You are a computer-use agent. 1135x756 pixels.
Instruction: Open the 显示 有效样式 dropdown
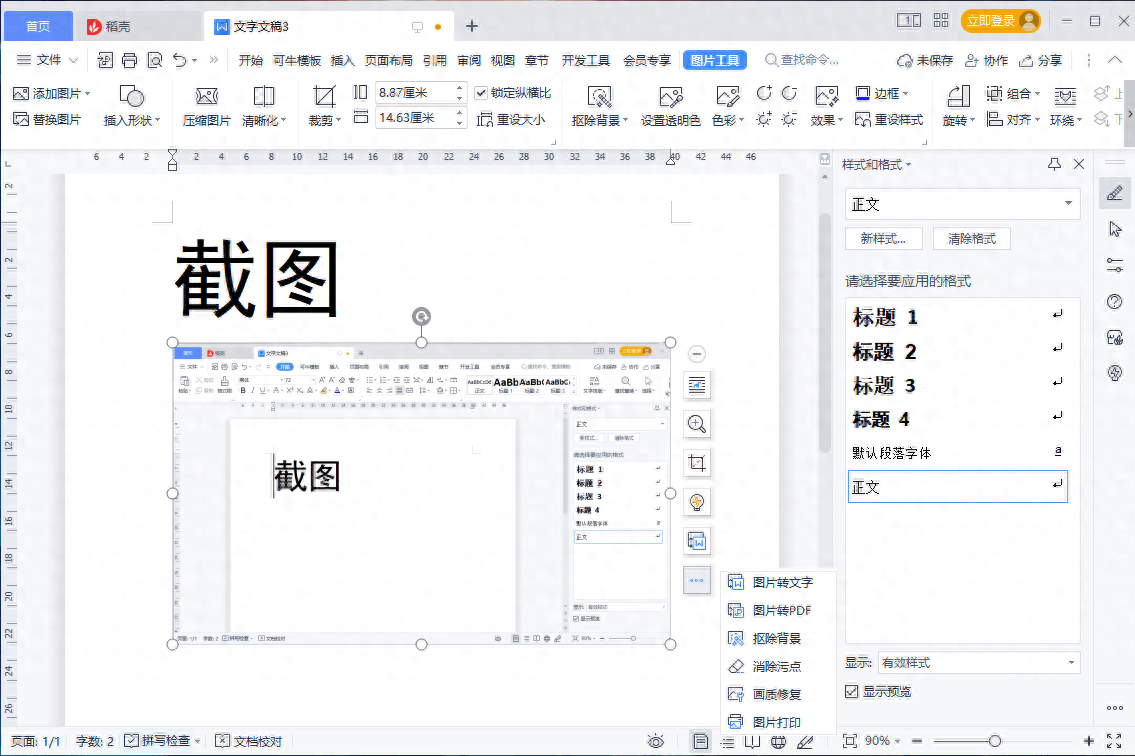pyautogui.click(x=1072, y=663)
